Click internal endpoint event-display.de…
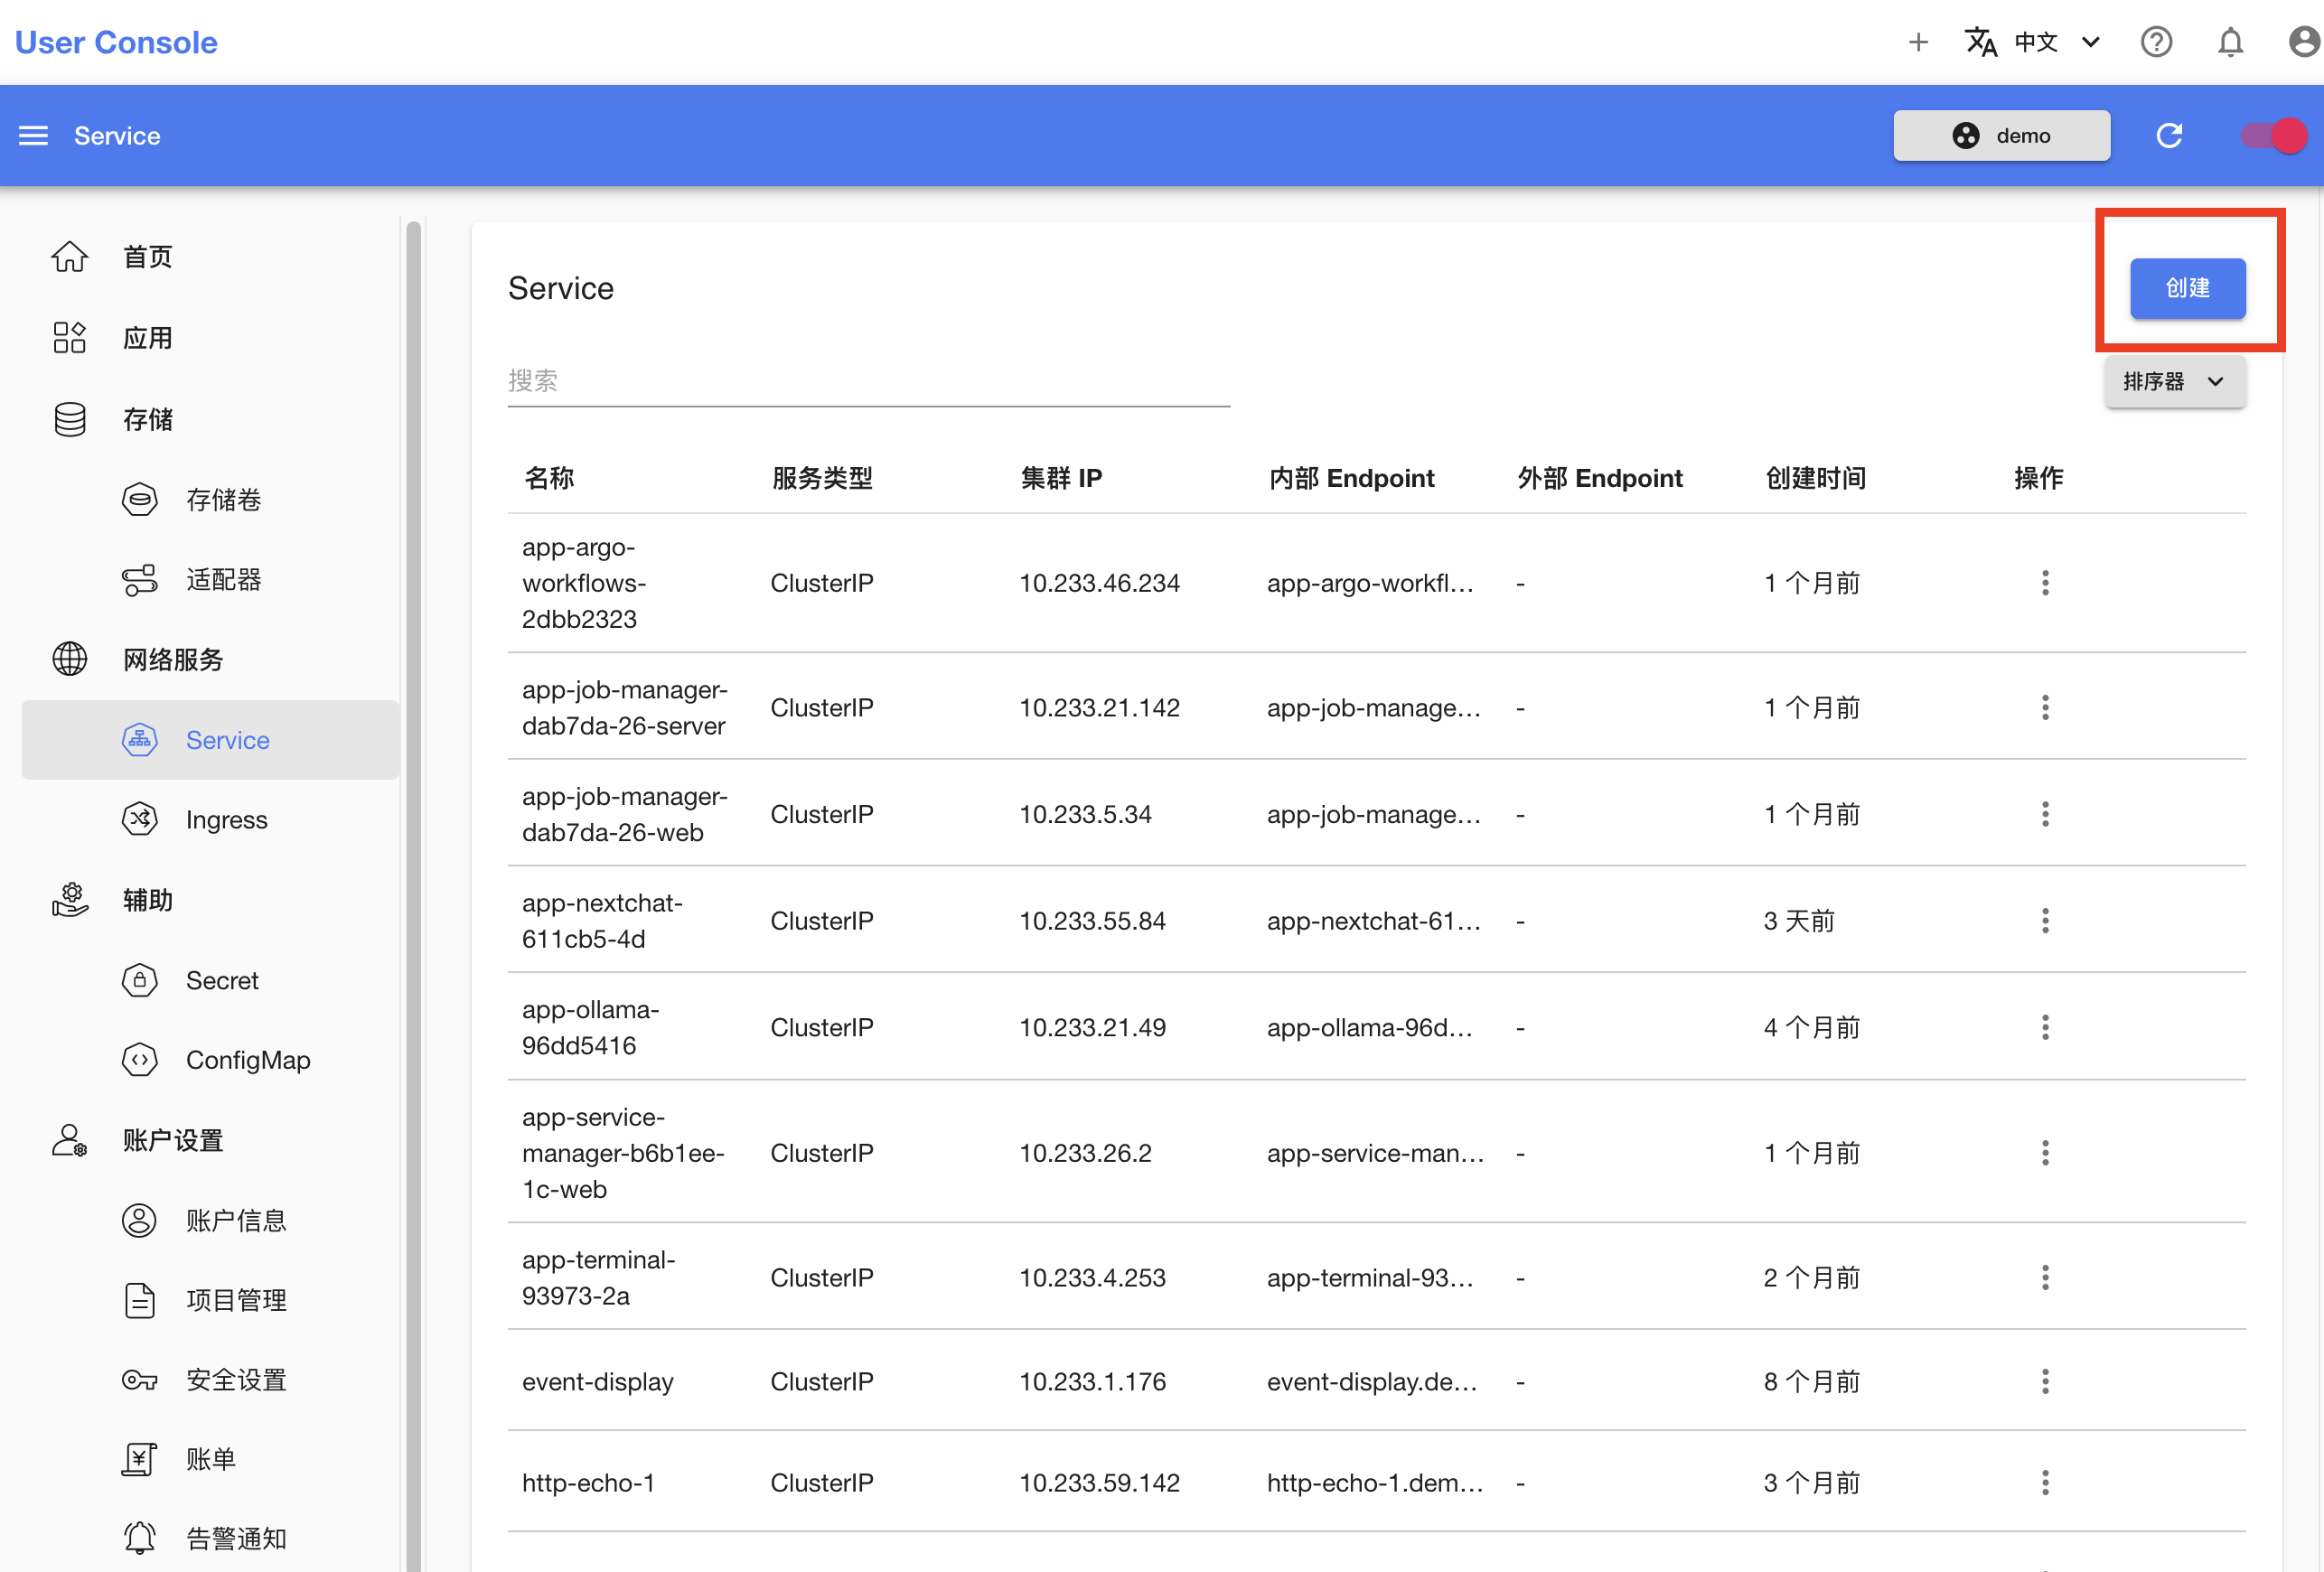The height and width of the screenshot is (1572, 2324). click(x=1371, y=1382)
